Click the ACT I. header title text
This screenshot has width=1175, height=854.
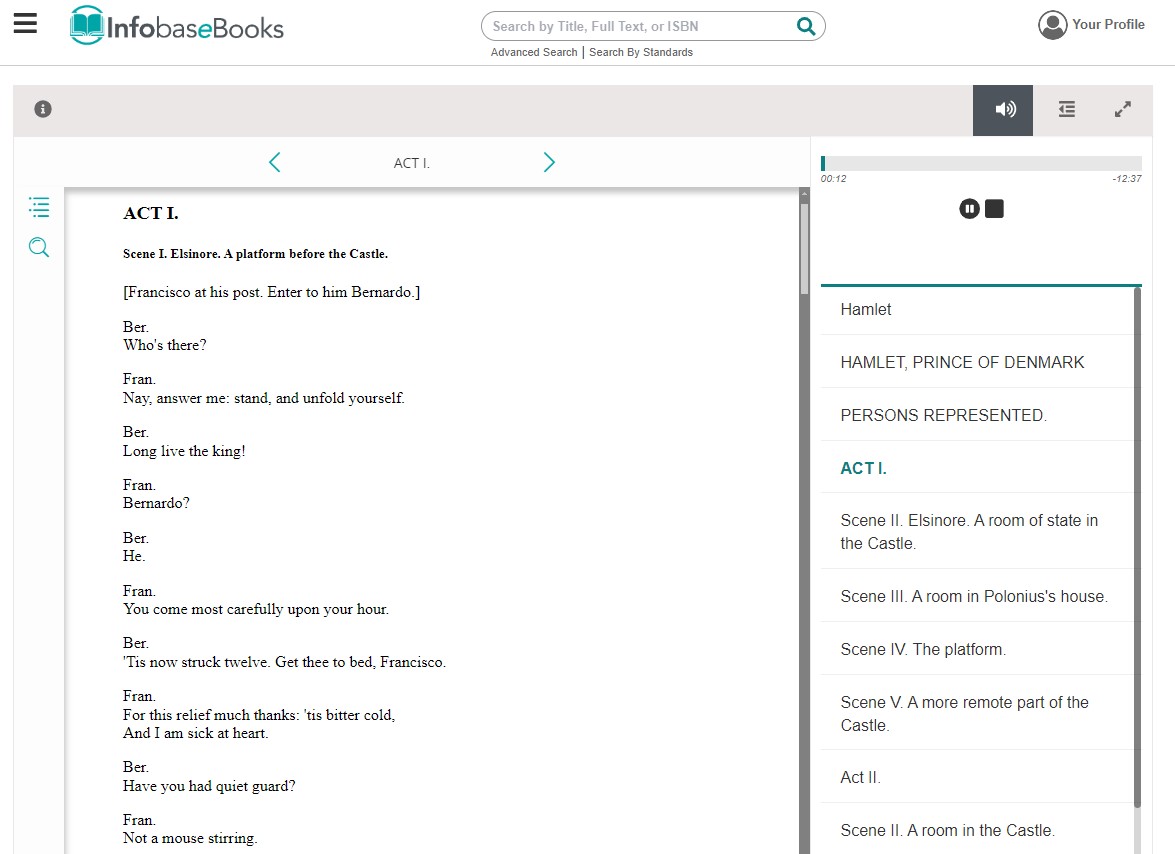[x=411, y=163]
